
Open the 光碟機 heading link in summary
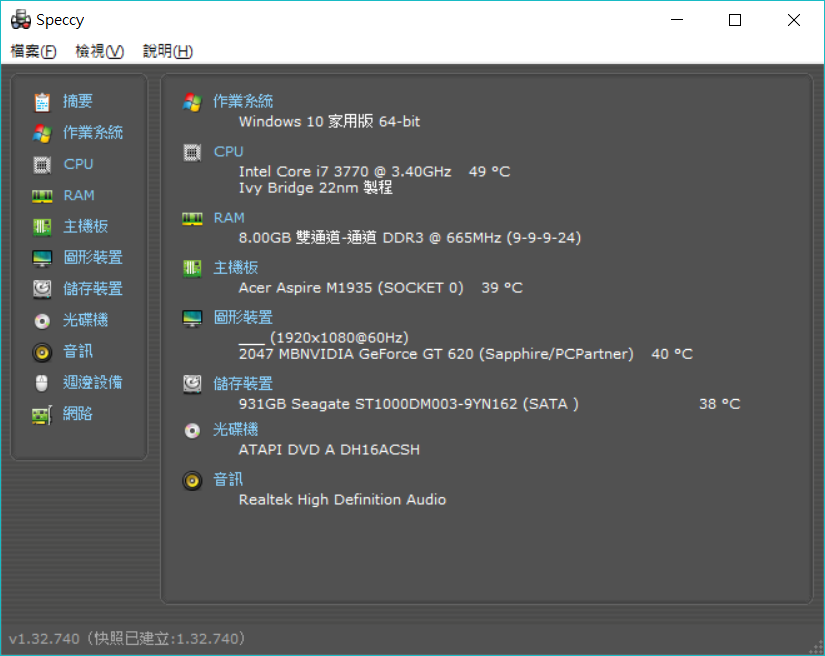tap(236, 429)
